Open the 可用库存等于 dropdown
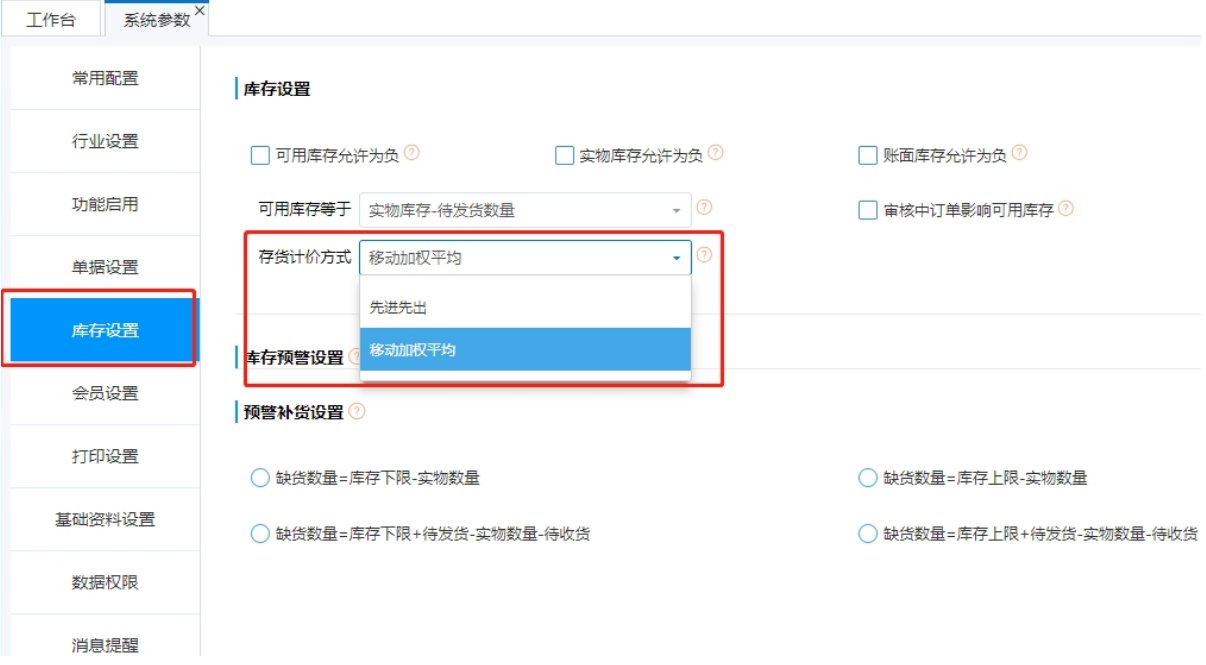This screenshot has height=665, width=1206. [524, 210]
